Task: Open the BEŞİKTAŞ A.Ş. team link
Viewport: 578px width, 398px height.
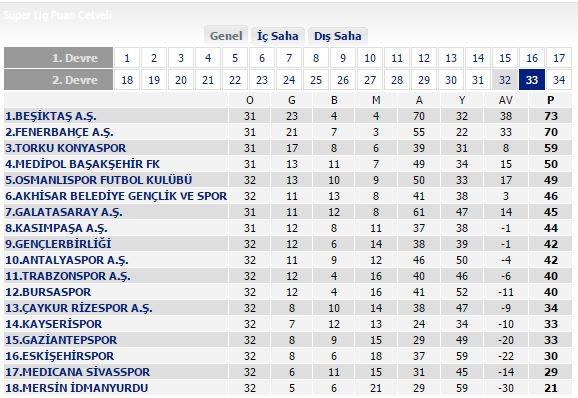Action: (x=51, y=116)
